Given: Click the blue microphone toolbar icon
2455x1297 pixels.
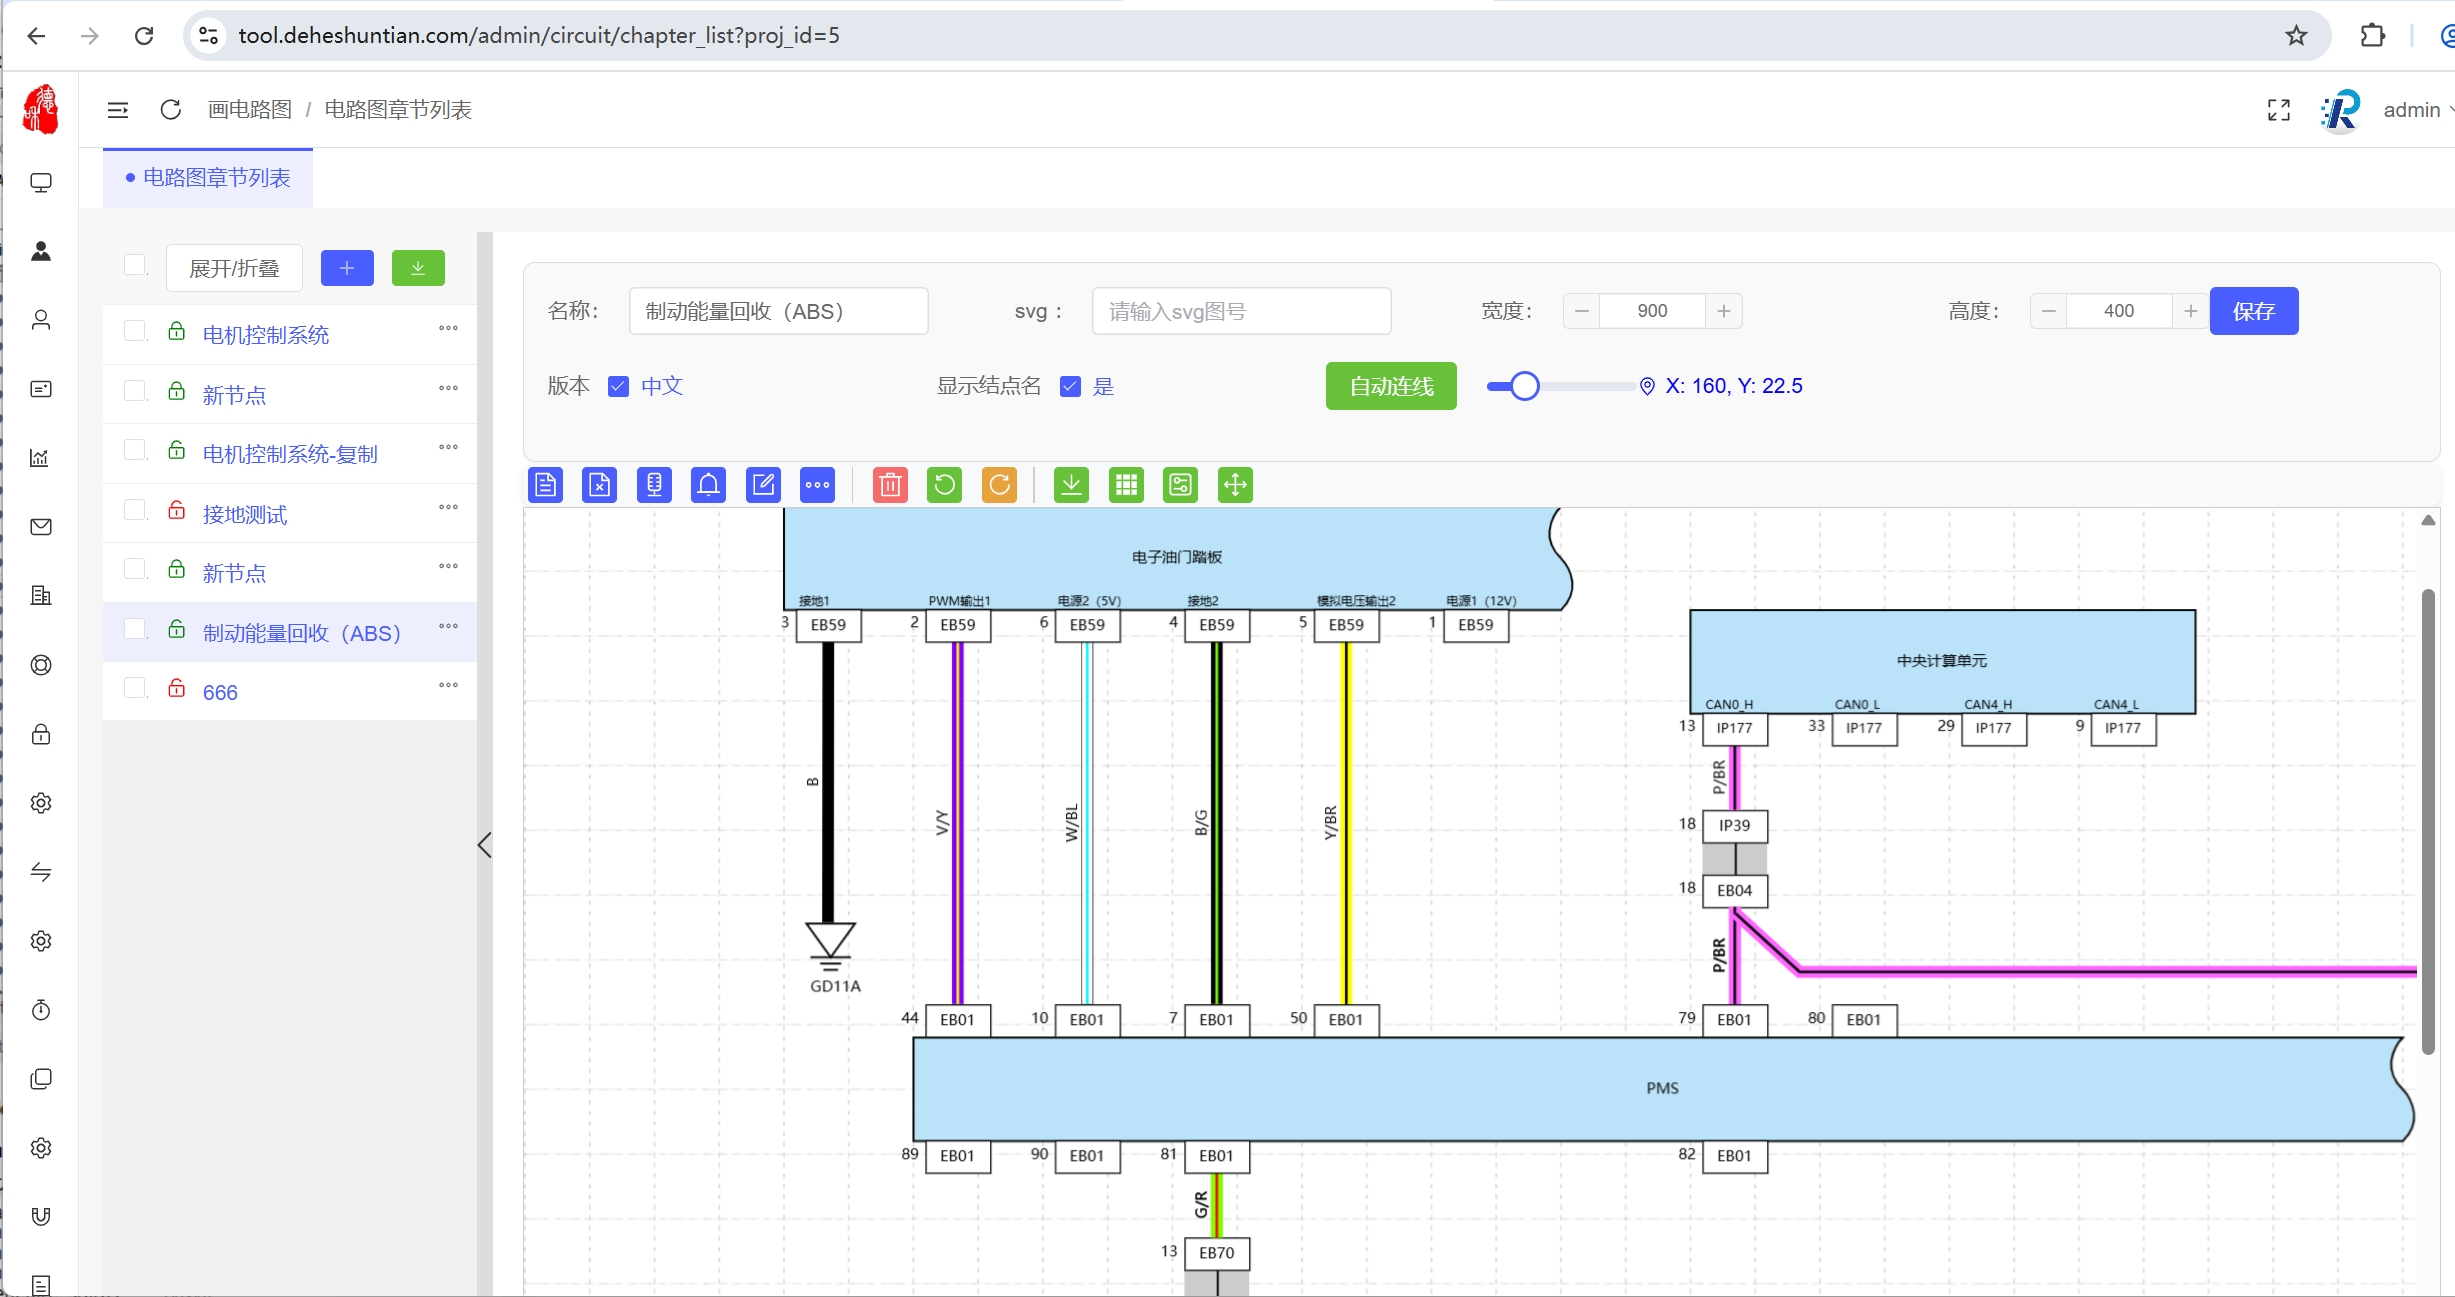Looking at the screenshot, I should pyautogui.click(x=654, y=486).
